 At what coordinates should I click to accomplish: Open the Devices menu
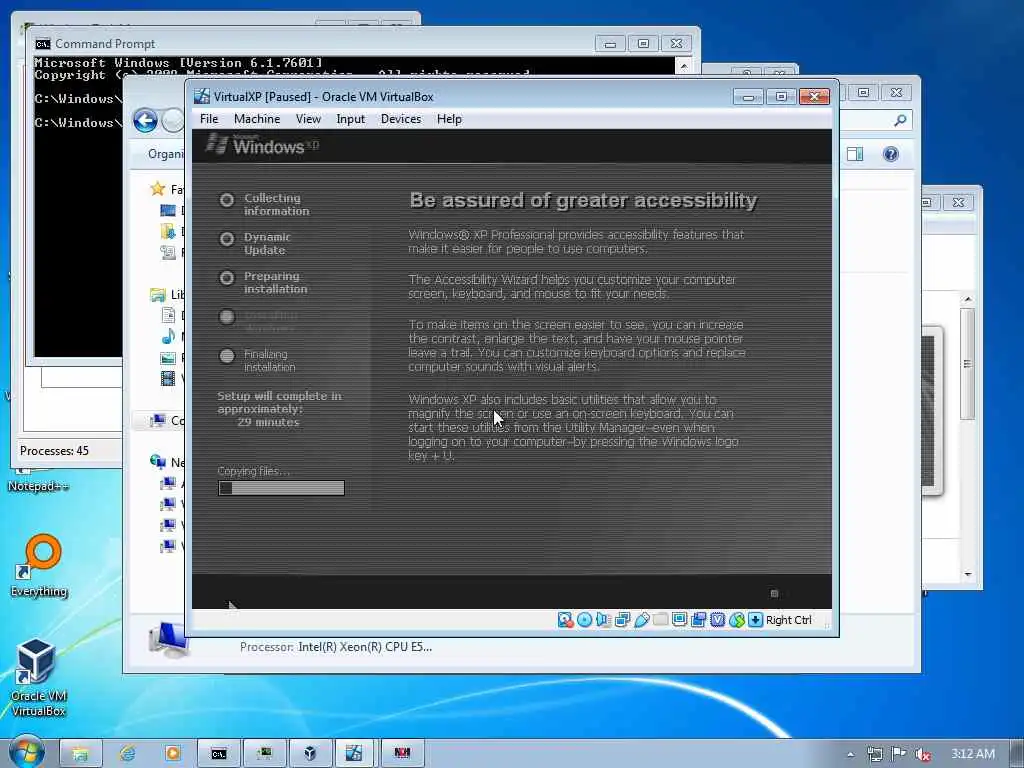401,119
